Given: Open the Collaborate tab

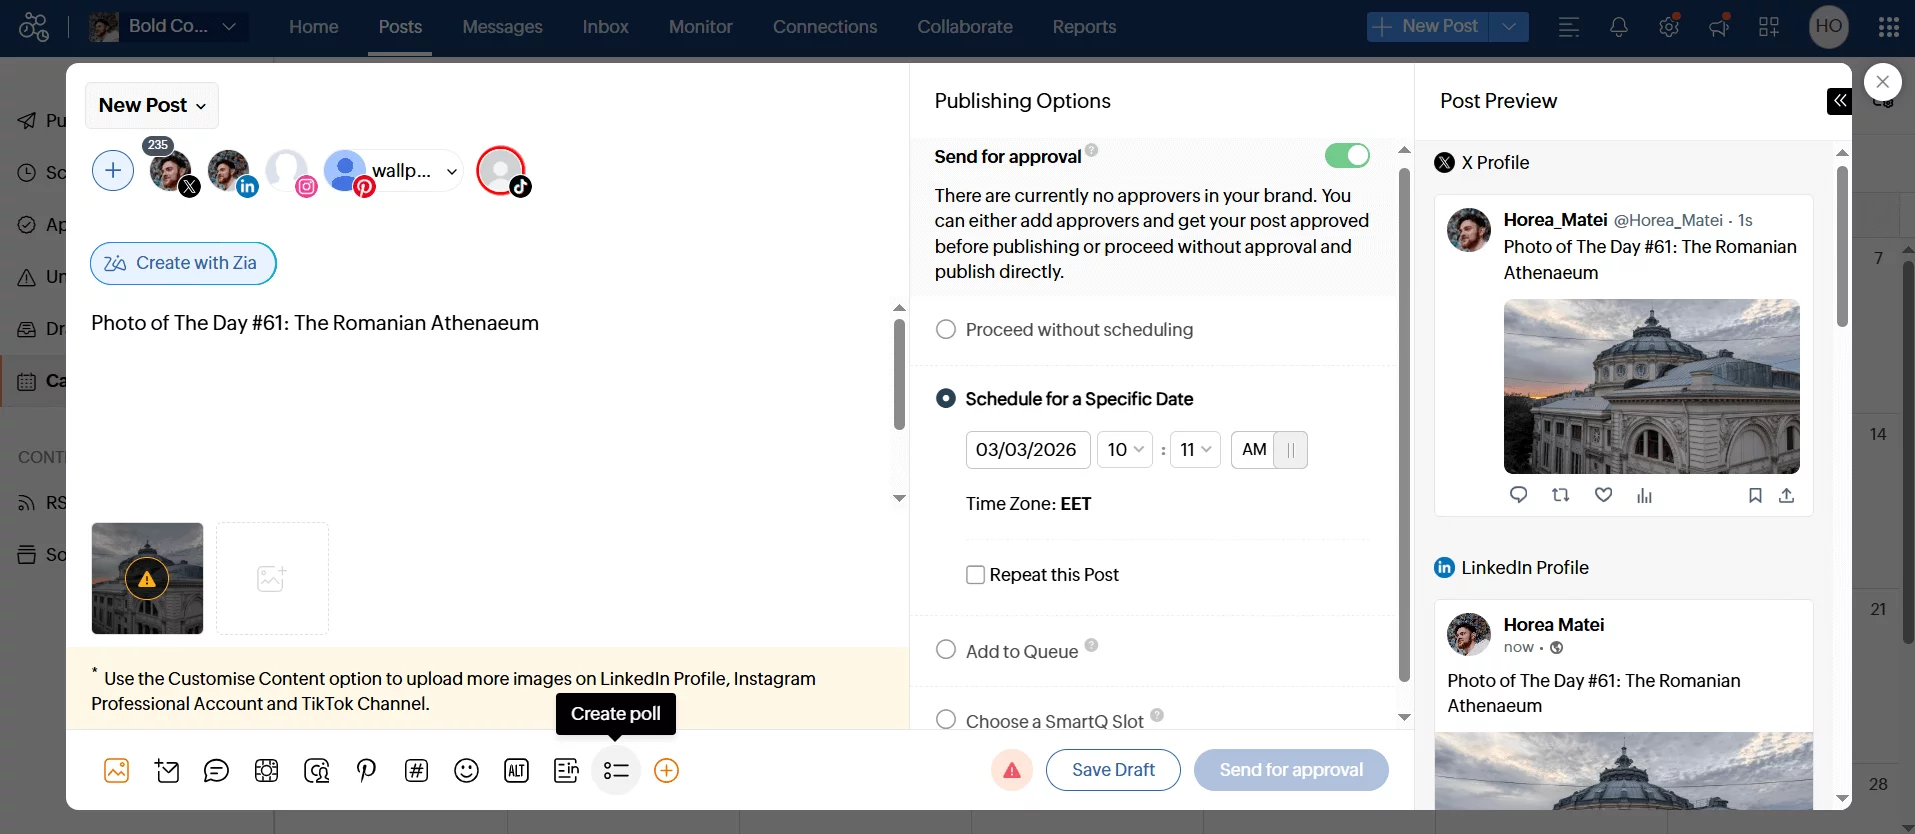Looking at the screenshot, I should (x=965, y=27).
